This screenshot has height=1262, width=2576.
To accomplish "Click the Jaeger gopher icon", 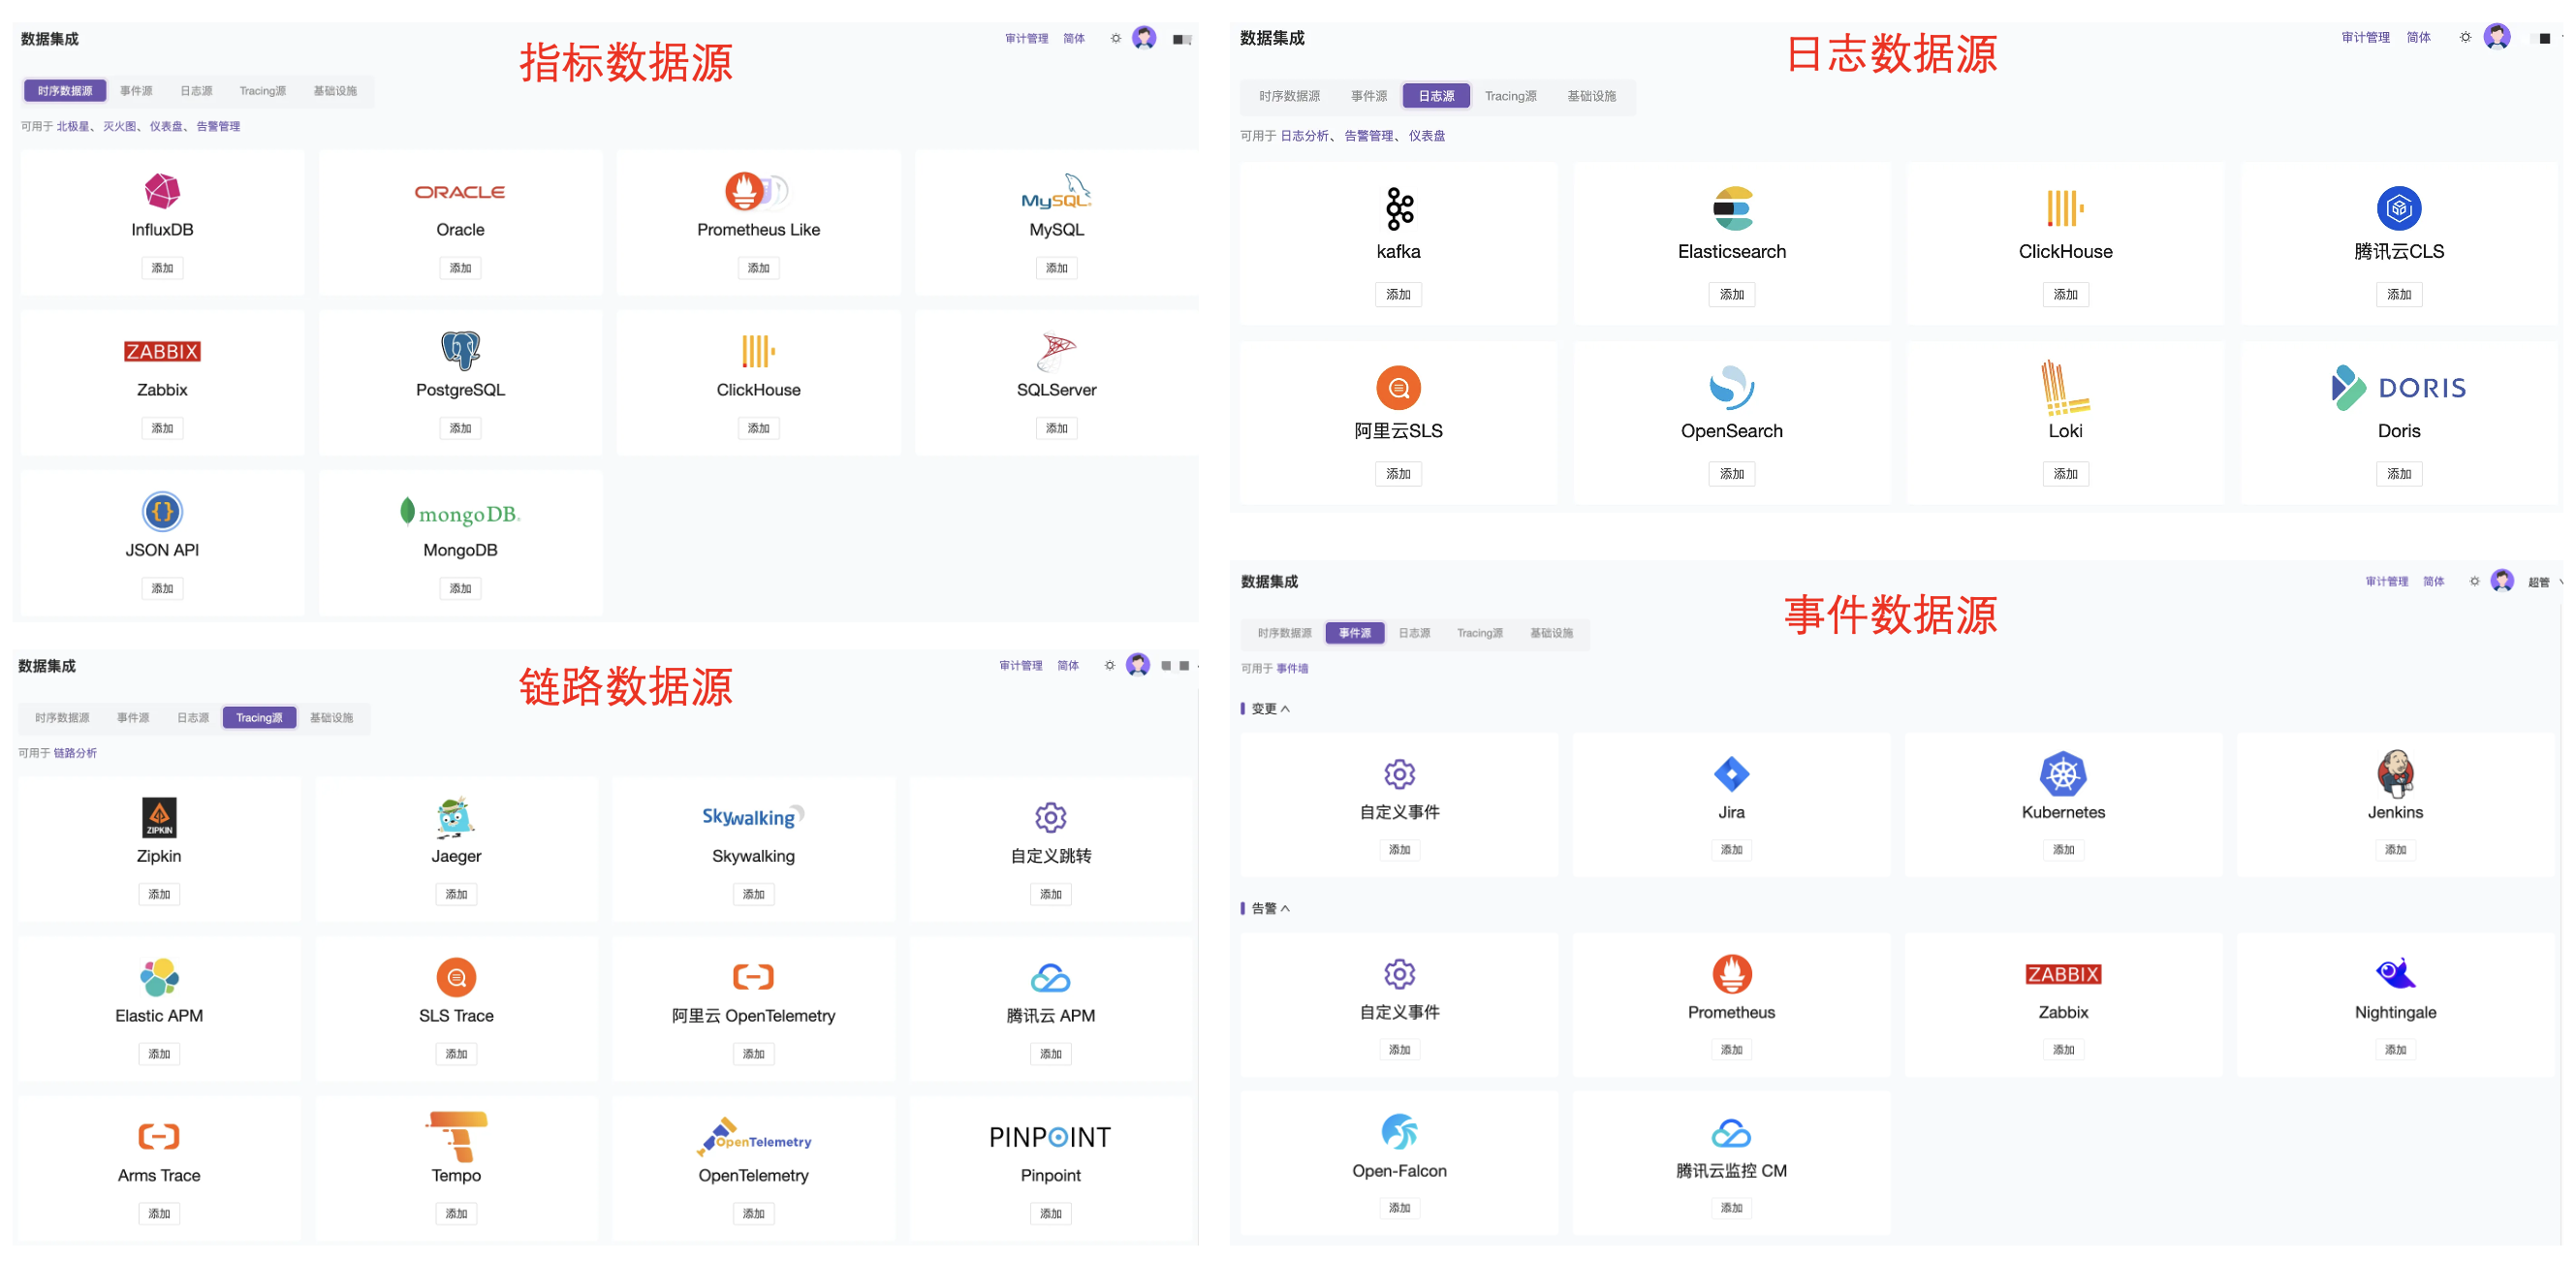I will [x=456, y=817].
